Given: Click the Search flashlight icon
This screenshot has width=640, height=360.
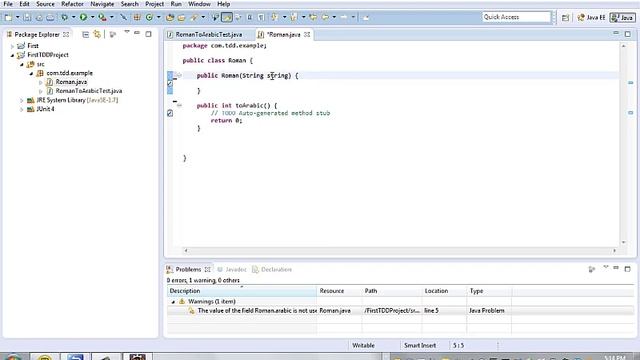Looking at the screenshot, I should click(194, 17).
